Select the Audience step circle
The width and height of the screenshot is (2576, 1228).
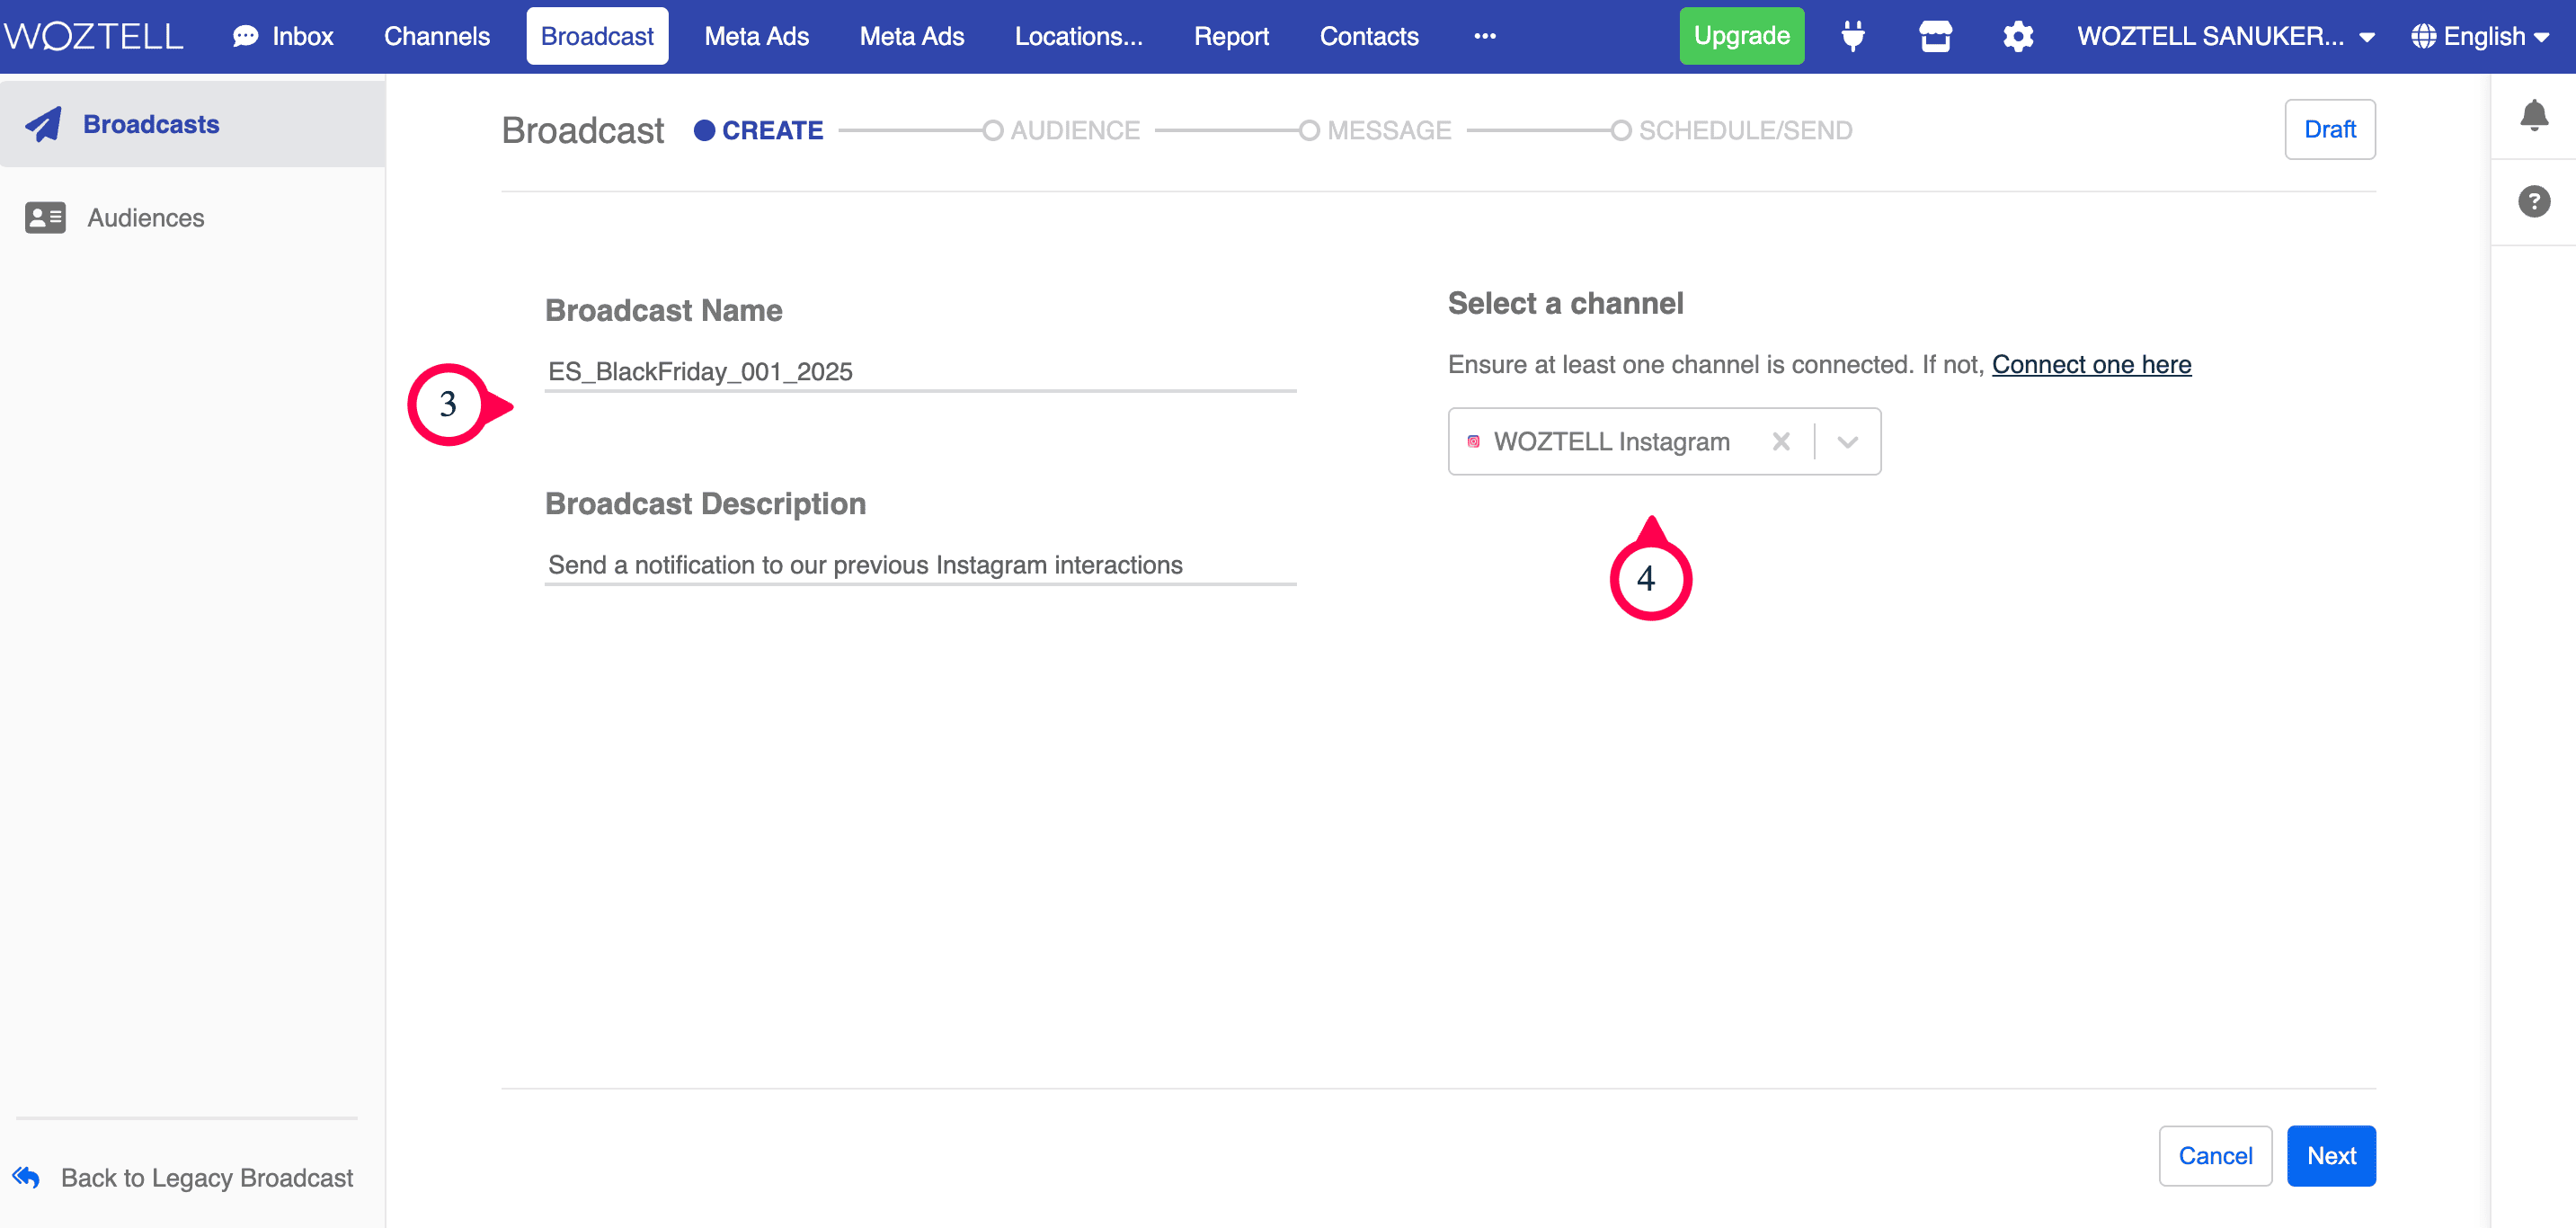pyautogui.click(x=992, y=131)
